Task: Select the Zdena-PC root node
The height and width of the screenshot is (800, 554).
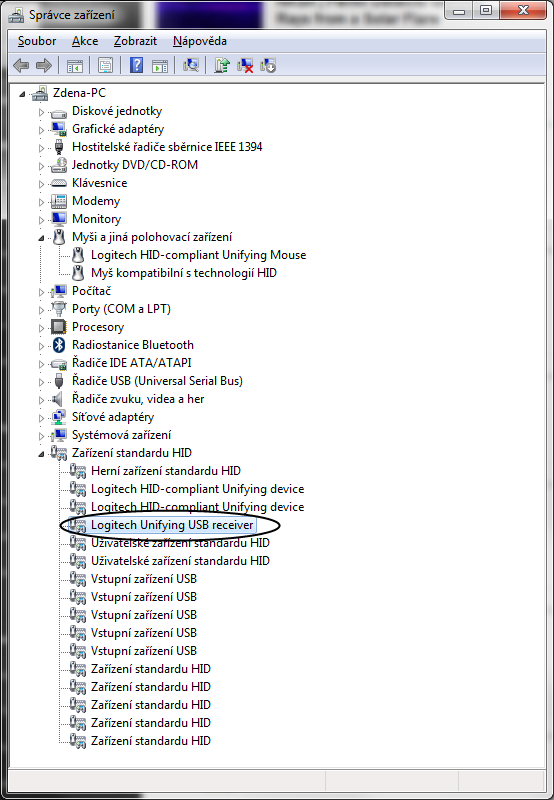Action: tap(79, 93)
